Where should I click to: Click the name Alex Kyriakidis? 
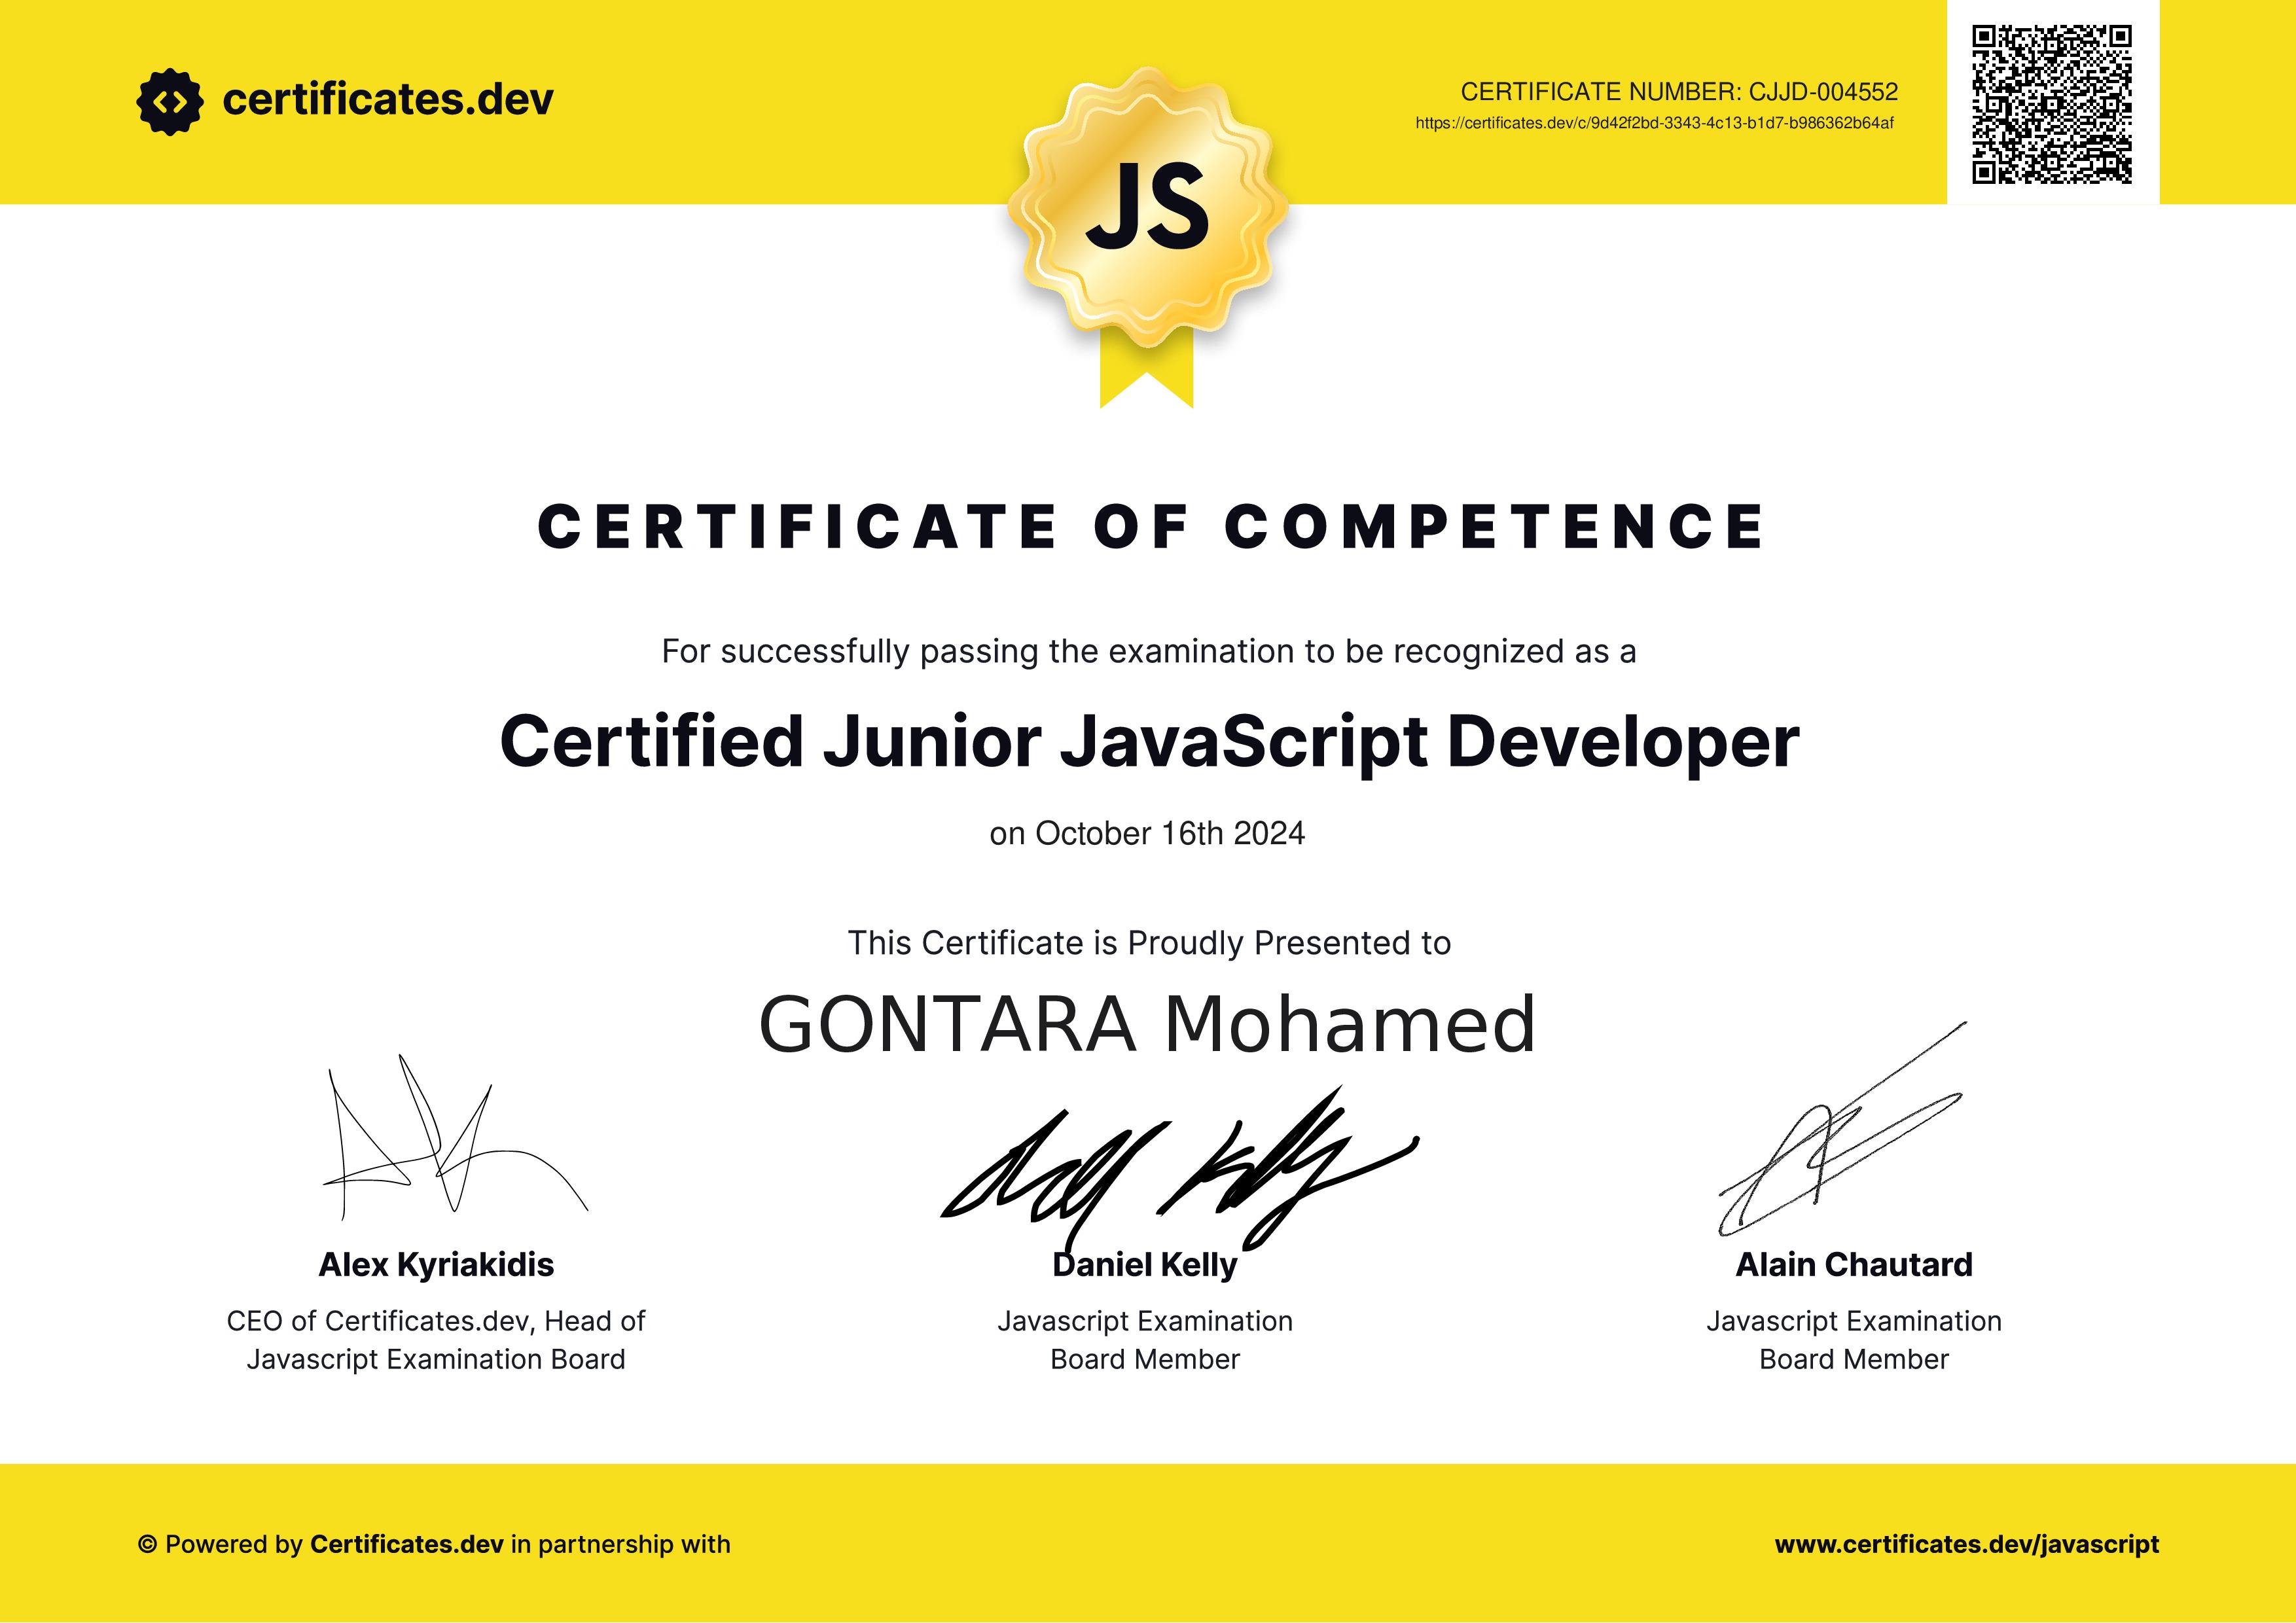[436, 1265]
